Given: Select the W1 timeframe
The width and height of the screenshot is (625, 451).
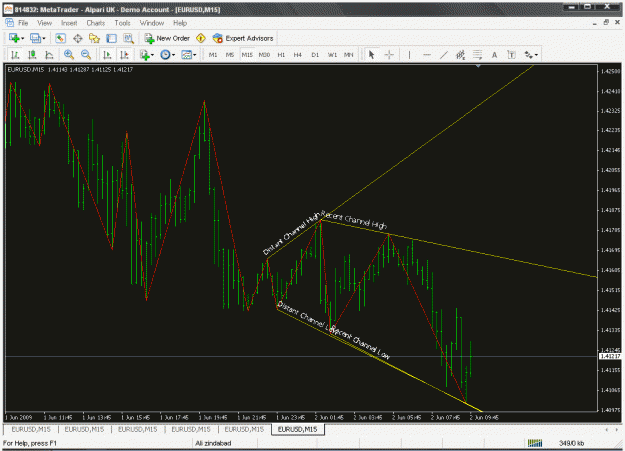Looking at the screenshot, I should [332, 55].
